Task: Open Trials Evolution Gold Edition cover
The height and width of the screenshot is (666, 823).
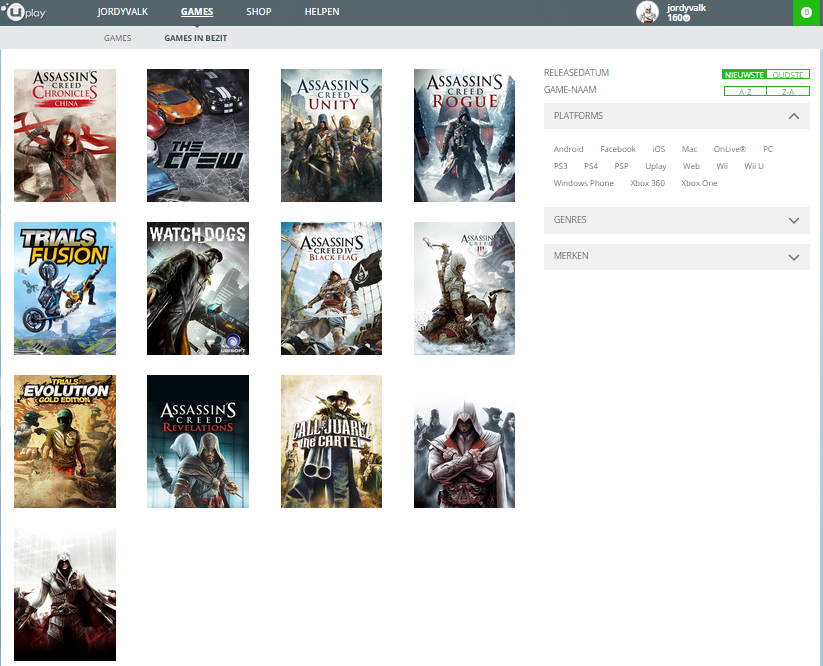Action: pyautogui.click(x=65, y=441)
